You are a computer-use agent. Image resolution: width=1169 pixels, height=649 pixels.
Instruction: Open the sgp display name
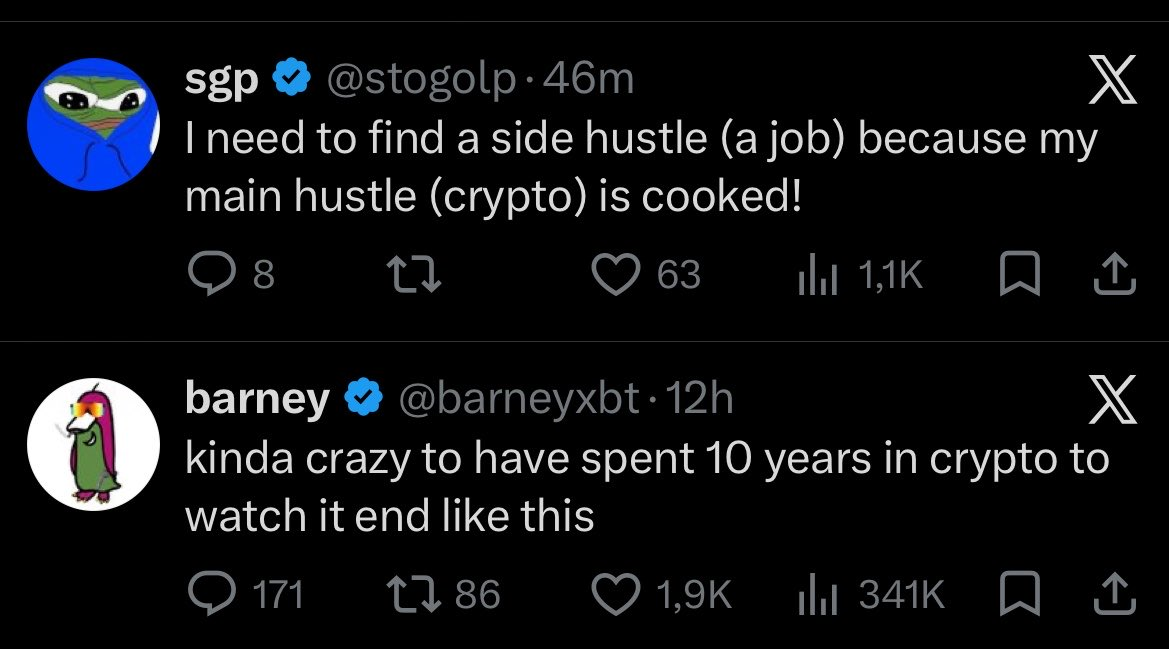click(x=221, y=80)
